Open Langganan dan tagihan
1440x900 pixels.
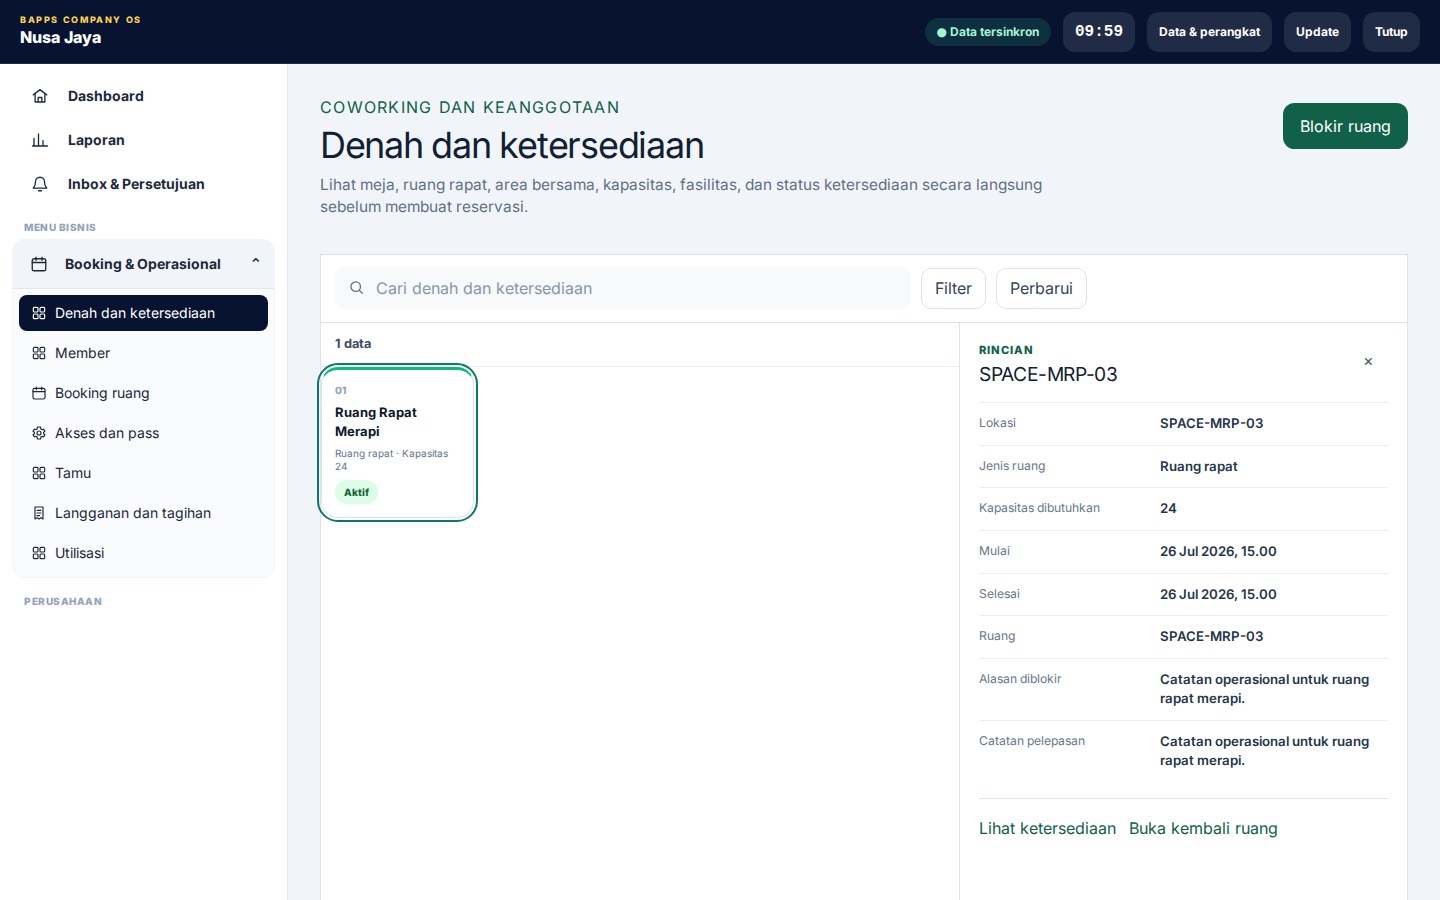(144, 513)
